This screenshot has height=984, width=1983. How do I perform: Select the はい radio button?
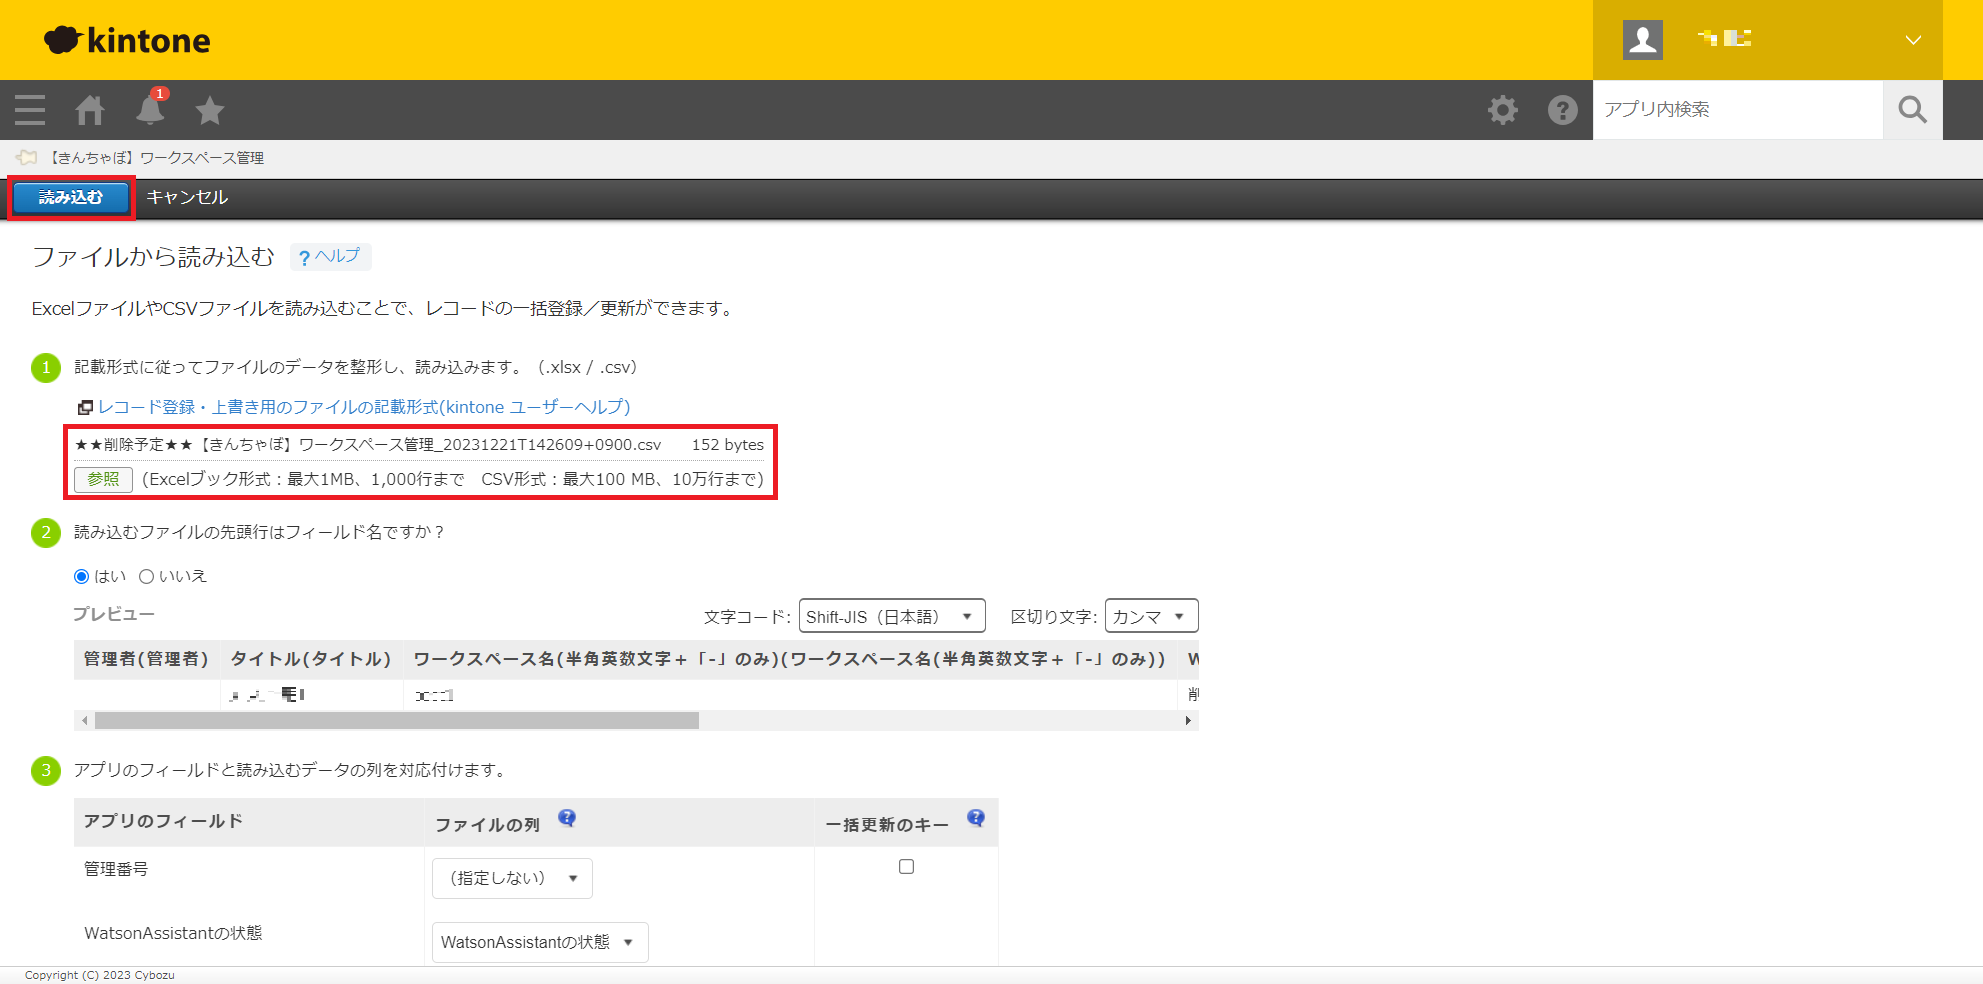point(82,576)
